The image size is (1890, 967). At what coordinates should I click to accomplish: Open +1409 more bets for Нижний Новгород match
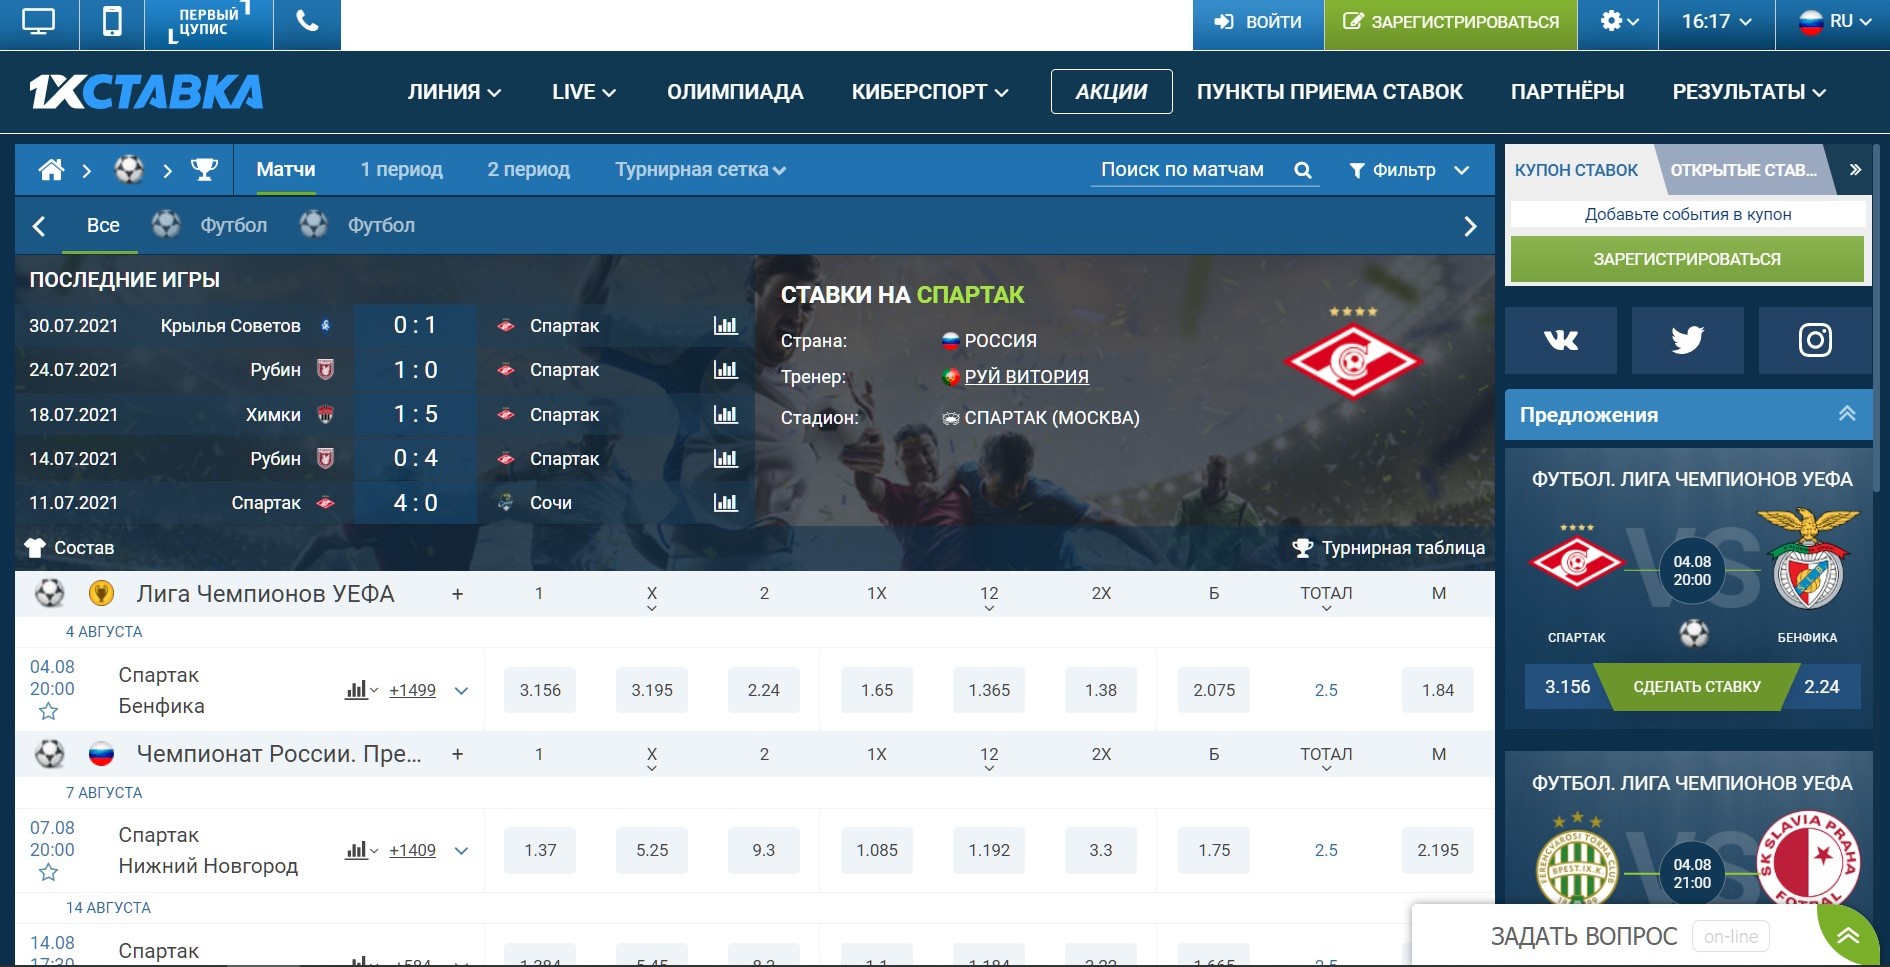[x=412, y=850]
